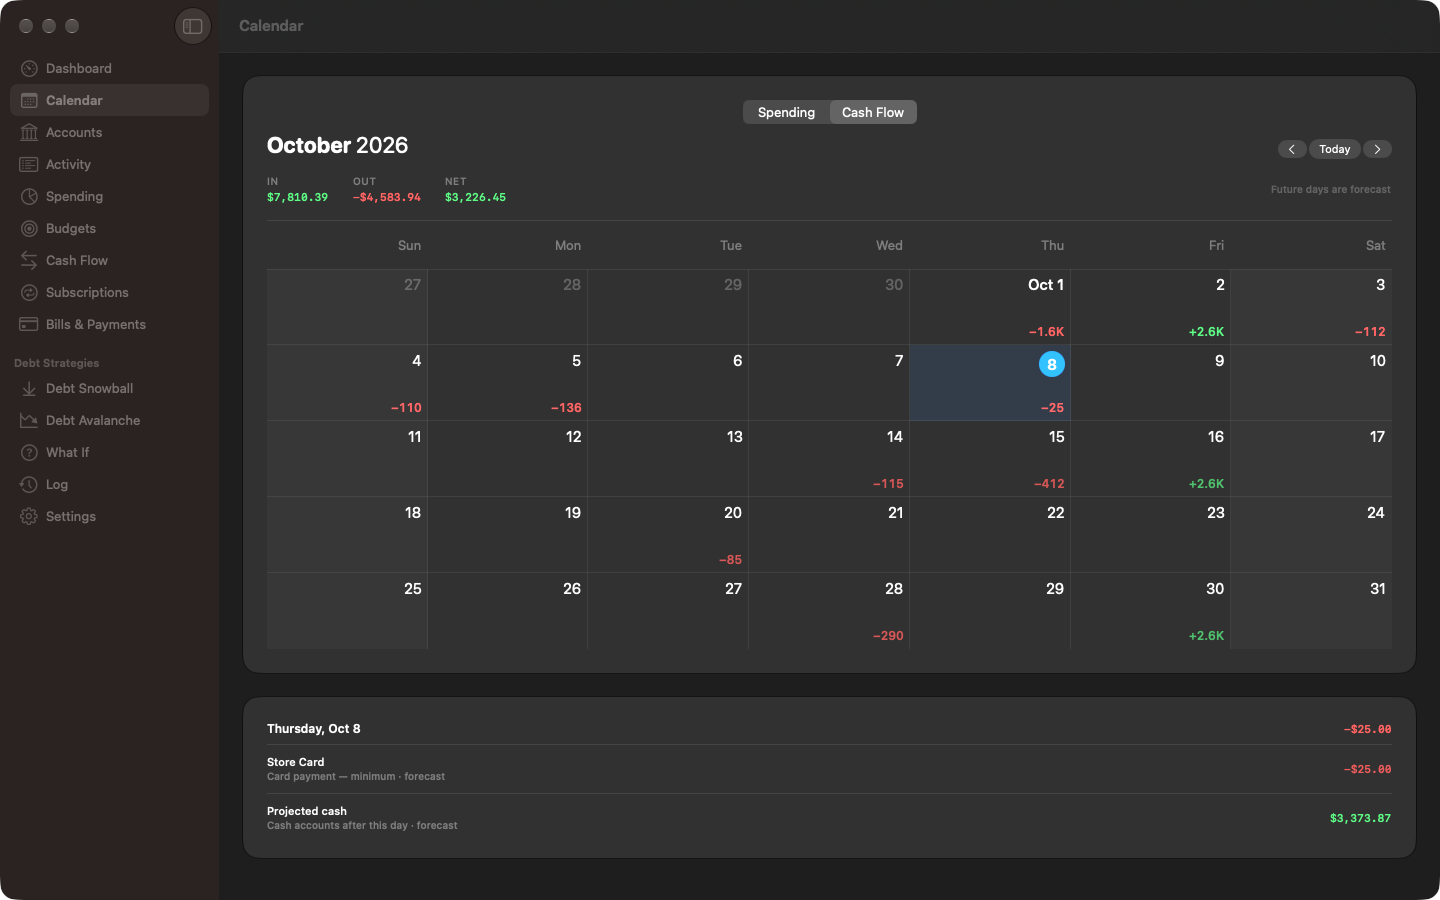
Task: Go to the previous month chevron
Action: coord(1292,149)
